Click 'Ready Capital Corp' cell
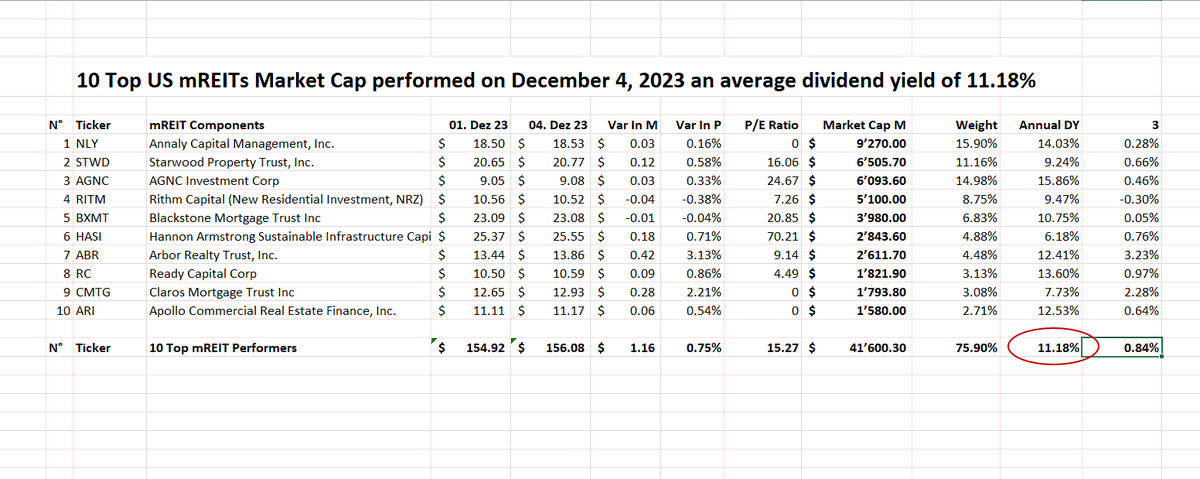Screen dimensions: 1200x479 (202, 274)
